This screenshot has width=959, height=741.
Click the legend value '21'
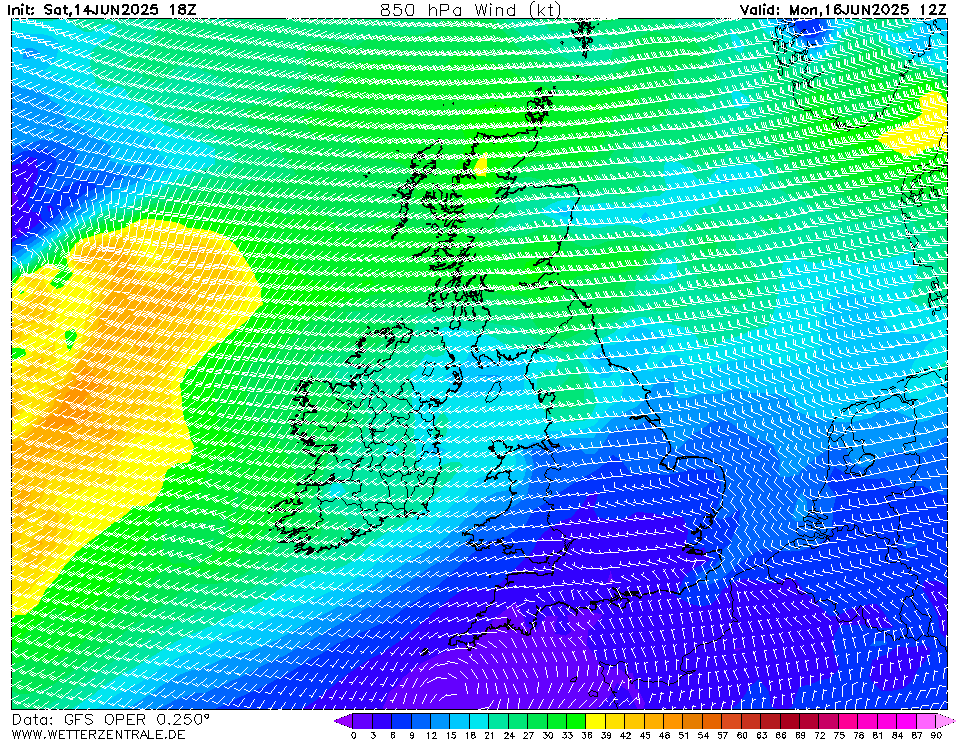pyautogui.click(x=489, y=735)
